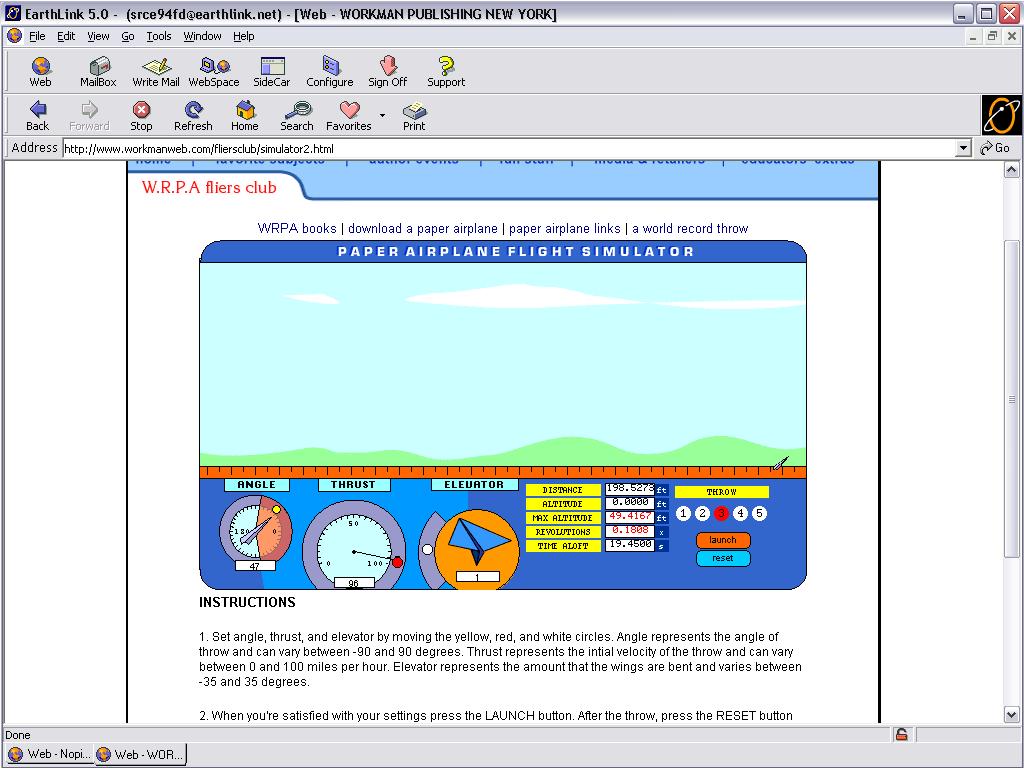Image resolution: width=1024 pixels, height=768 pixels.
Task: Click the Sign Off icon
Action: click(x=387, y=71)
